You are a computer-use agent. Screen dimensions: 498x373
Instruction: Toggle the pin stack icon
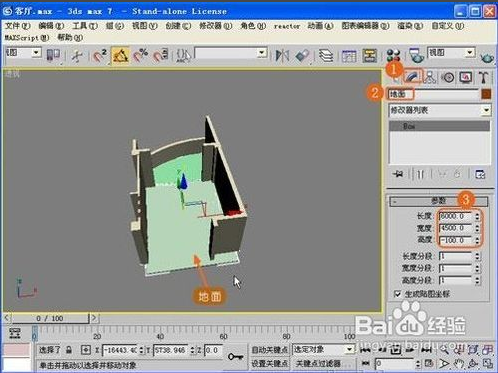tap(398, 174)
